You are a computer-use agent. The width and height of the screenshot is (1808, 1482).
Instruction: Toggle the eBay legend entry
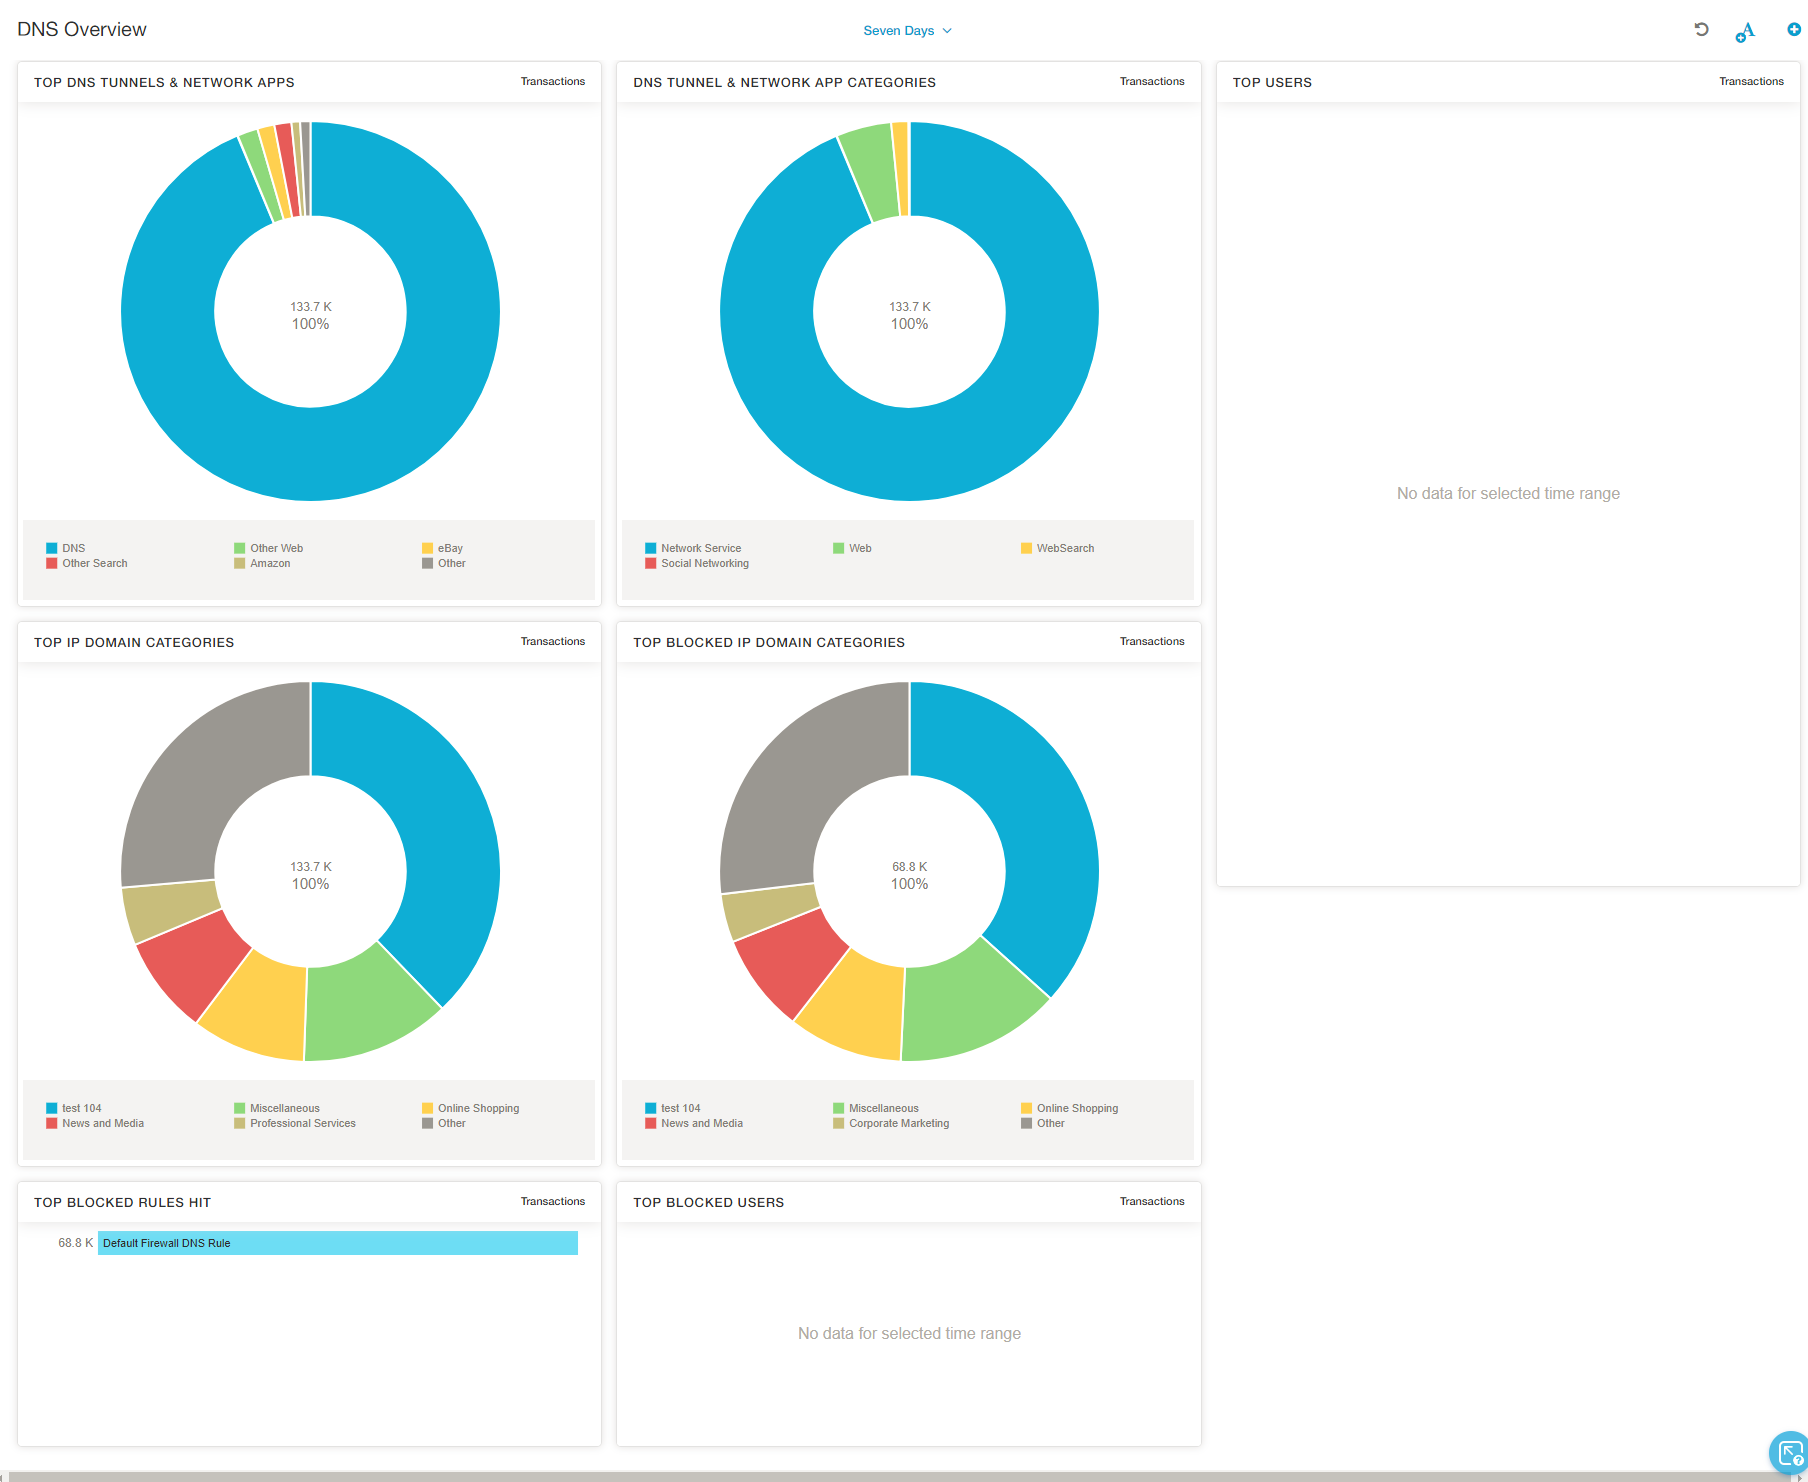tap(449, 549)
